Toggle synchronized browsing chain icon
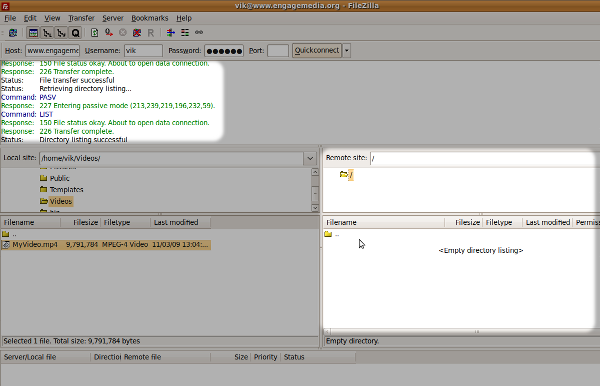Screen dimensions: 600x386 (199, 33)
